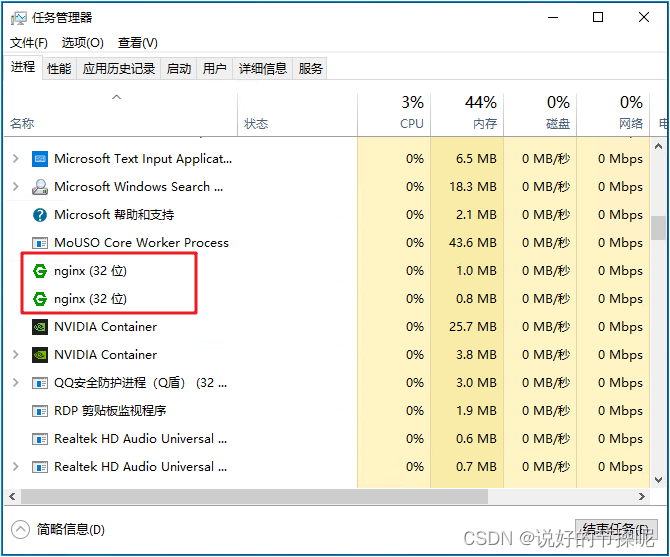
Task: Sort by the 磁盘 0% column header
Action: (540, 114)
